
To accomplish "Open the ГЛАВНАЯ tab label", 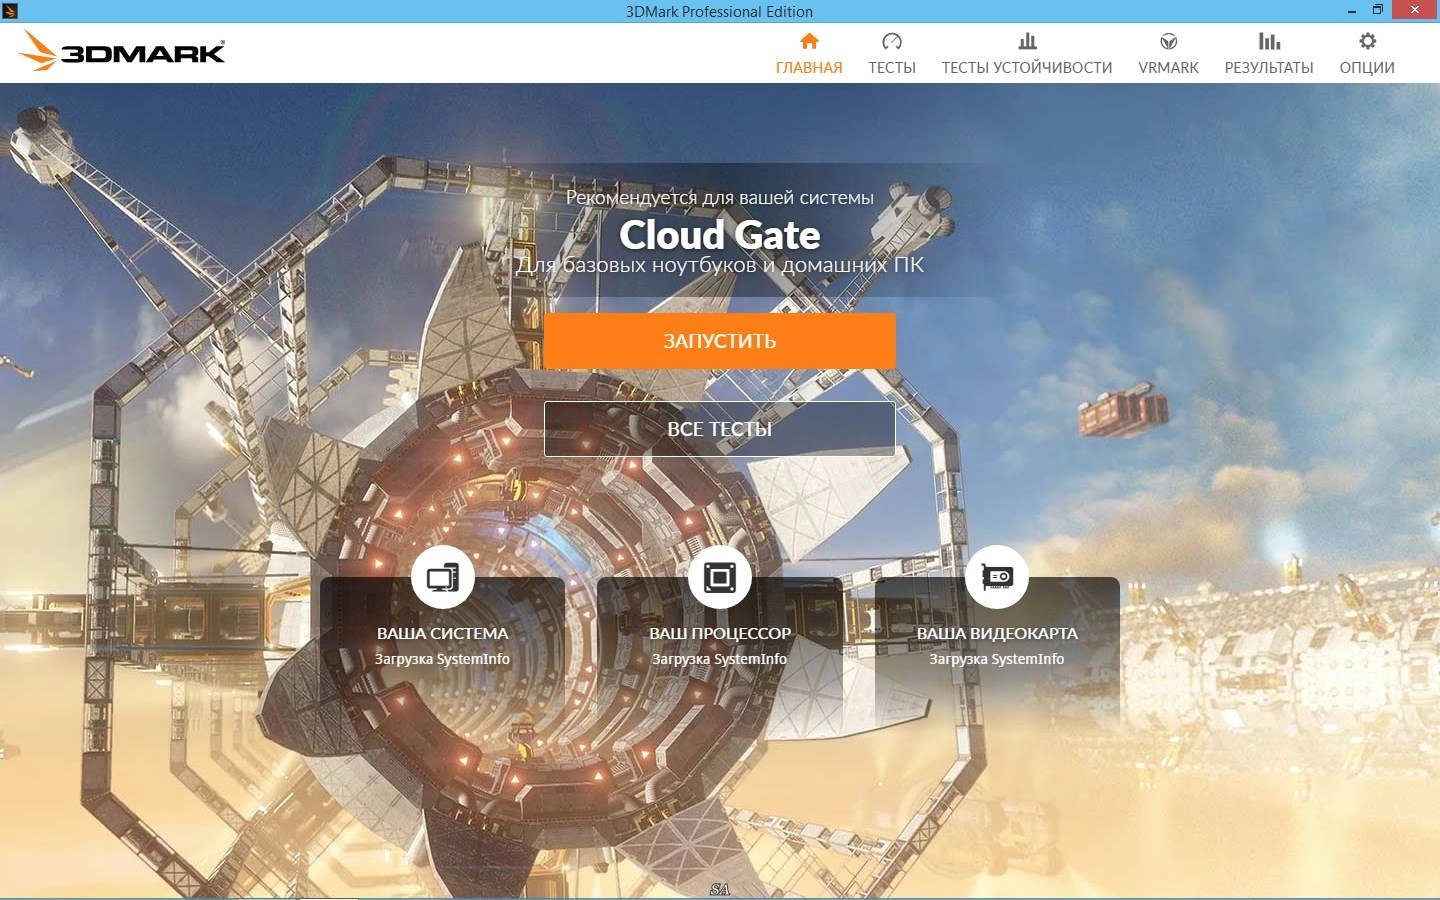I will [x=809, y=67].
